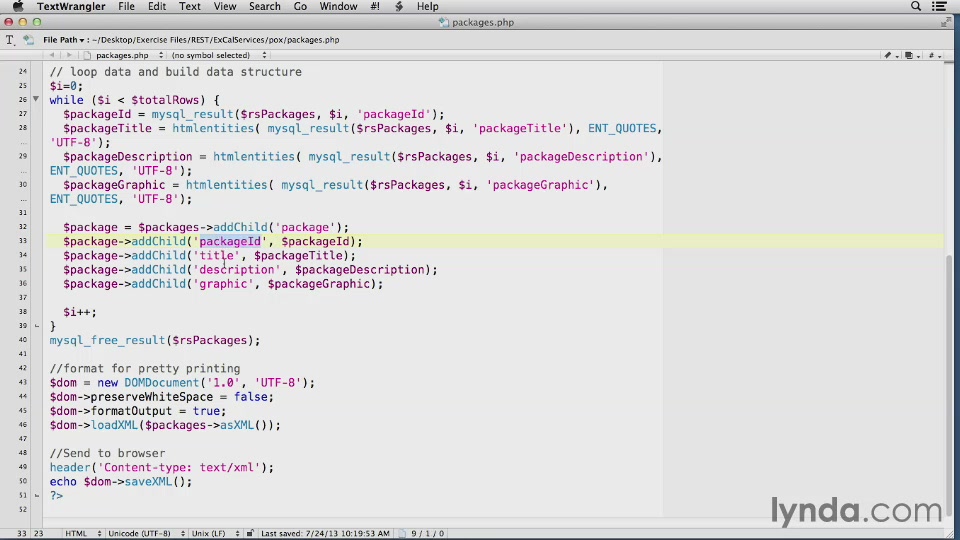The height and width of the screenshot is (540, 960).
Task: Open the File Path dropdown
Action: click(64, 40)
